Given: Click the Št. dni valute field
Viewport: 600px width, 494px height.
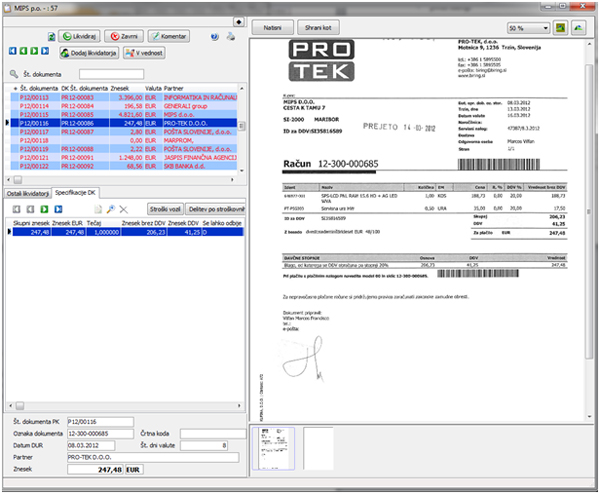Looking at the screenshot, I should coord(204,445).
